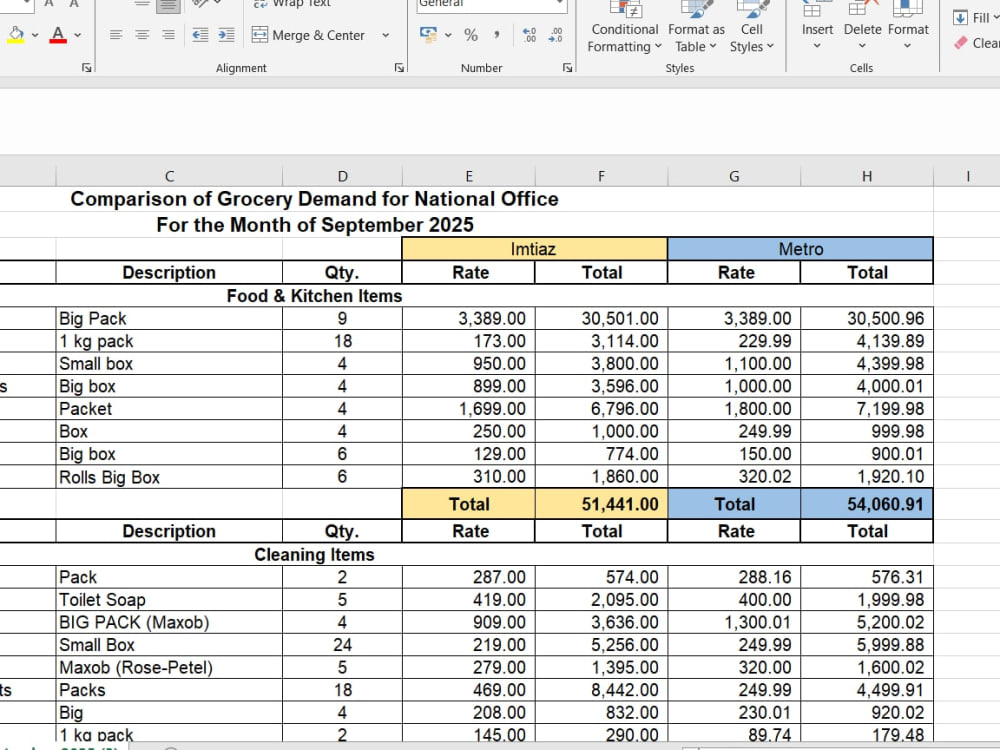Select the blue Metro header cell

[800, 249]
